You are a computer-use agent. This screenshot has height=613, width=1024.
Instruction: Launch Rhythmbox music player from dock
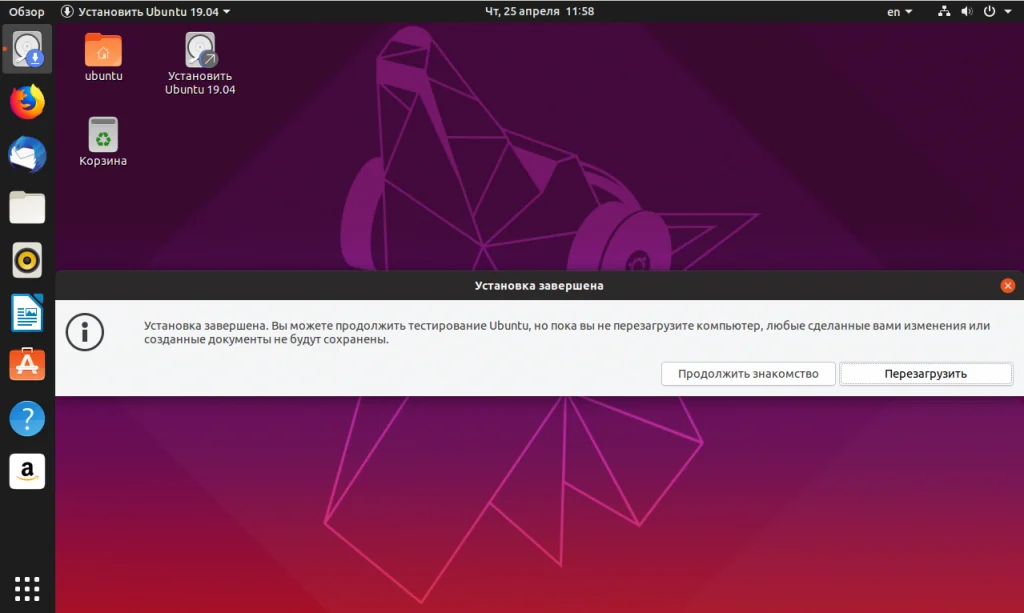27,260
